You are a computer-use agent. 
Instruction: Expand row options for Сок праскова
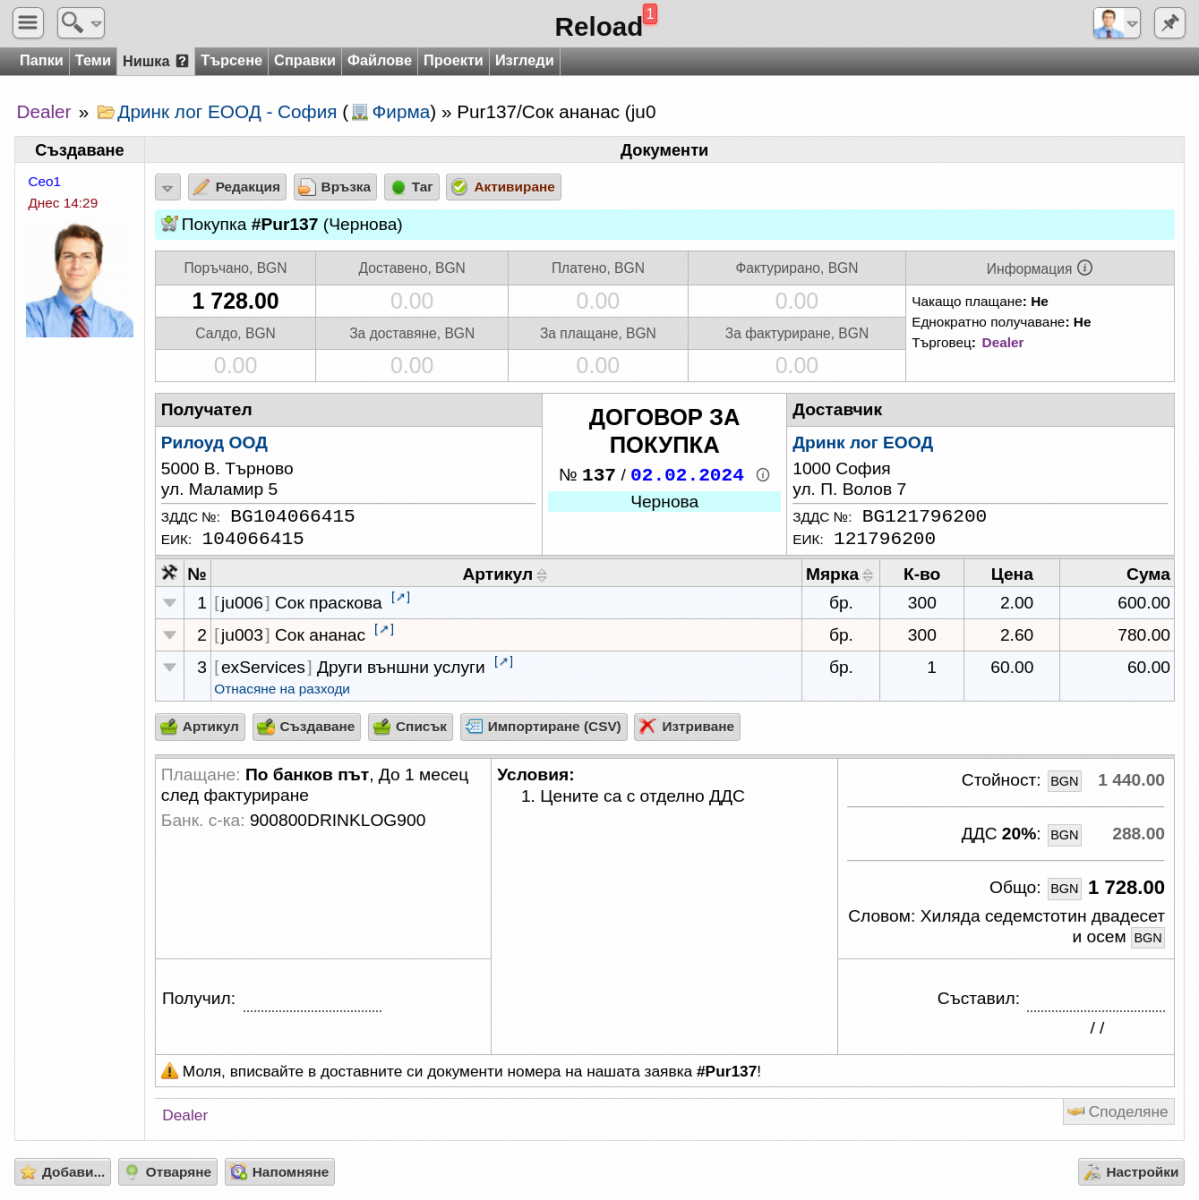169,603
